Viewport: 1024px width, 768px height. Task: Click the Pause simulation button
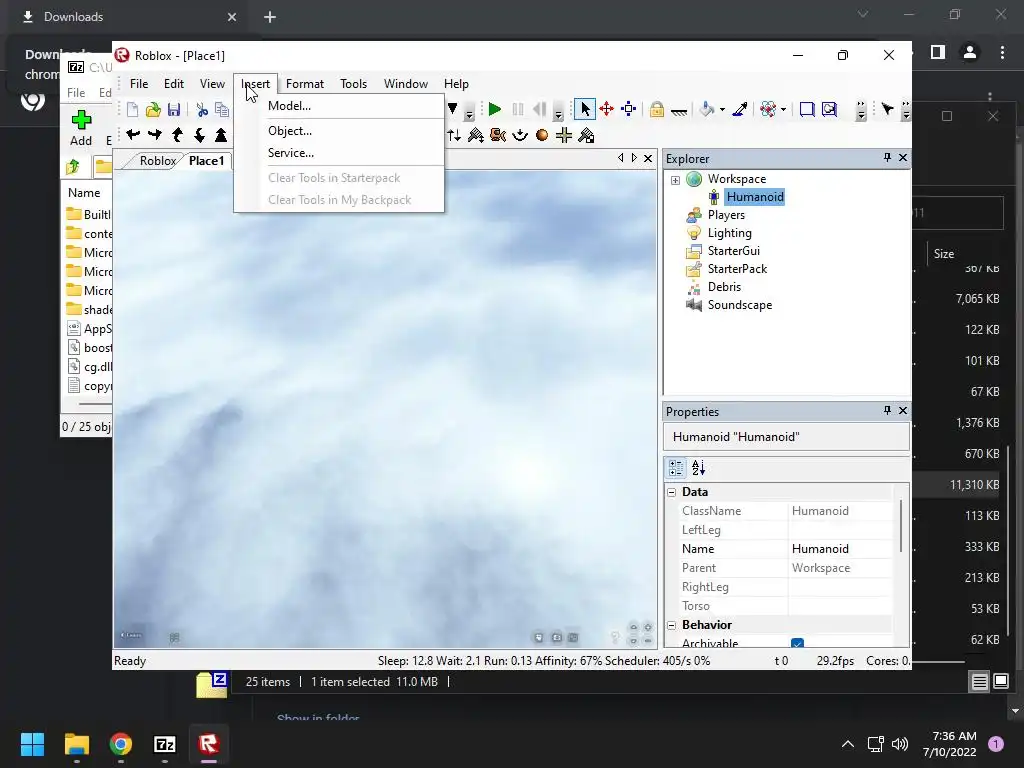pyautogui.click(x=518, y=109)
